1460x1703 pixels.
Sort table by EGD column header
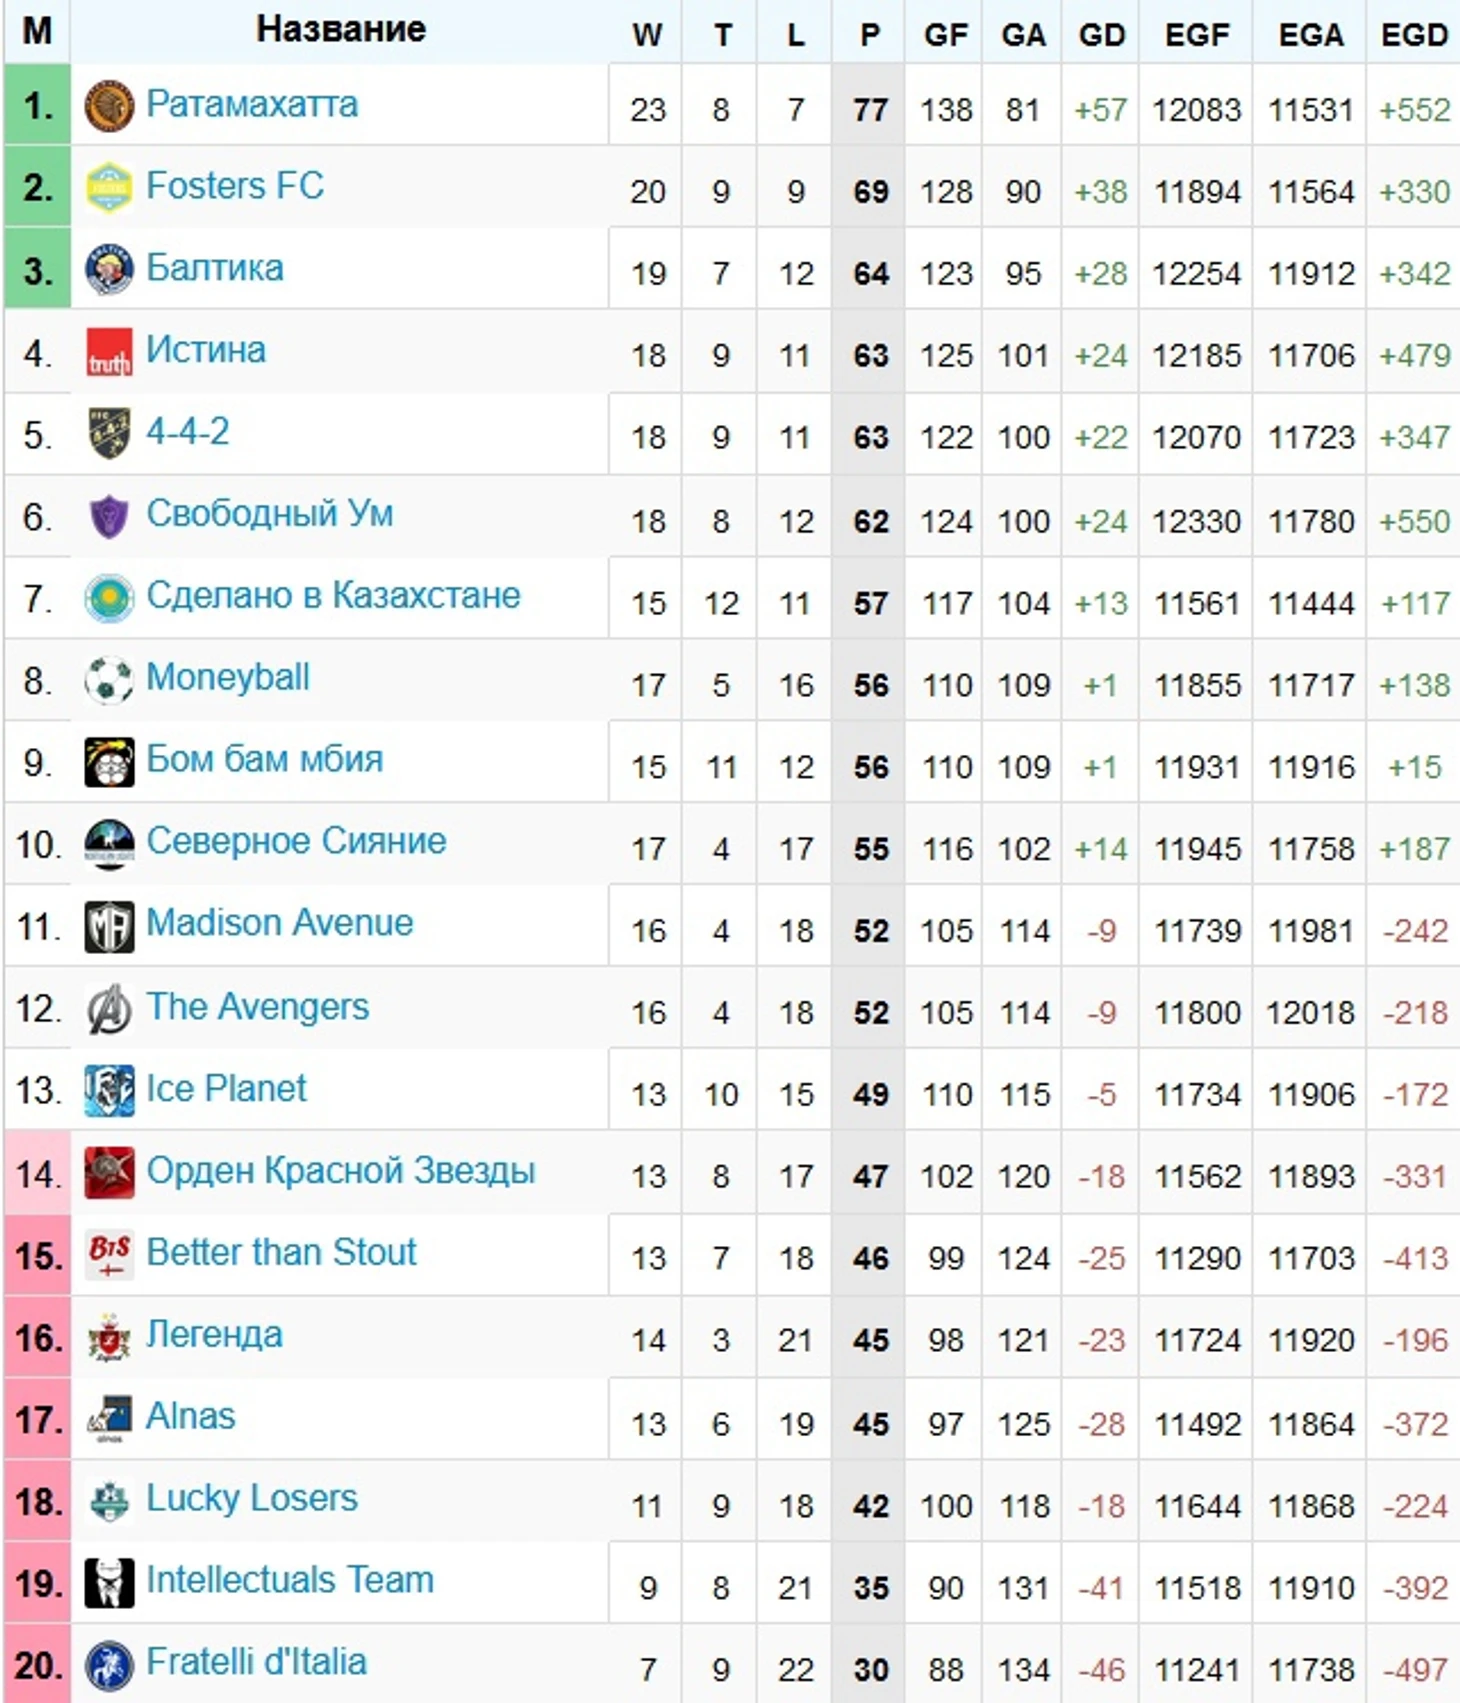click(x=1413, y=34)
